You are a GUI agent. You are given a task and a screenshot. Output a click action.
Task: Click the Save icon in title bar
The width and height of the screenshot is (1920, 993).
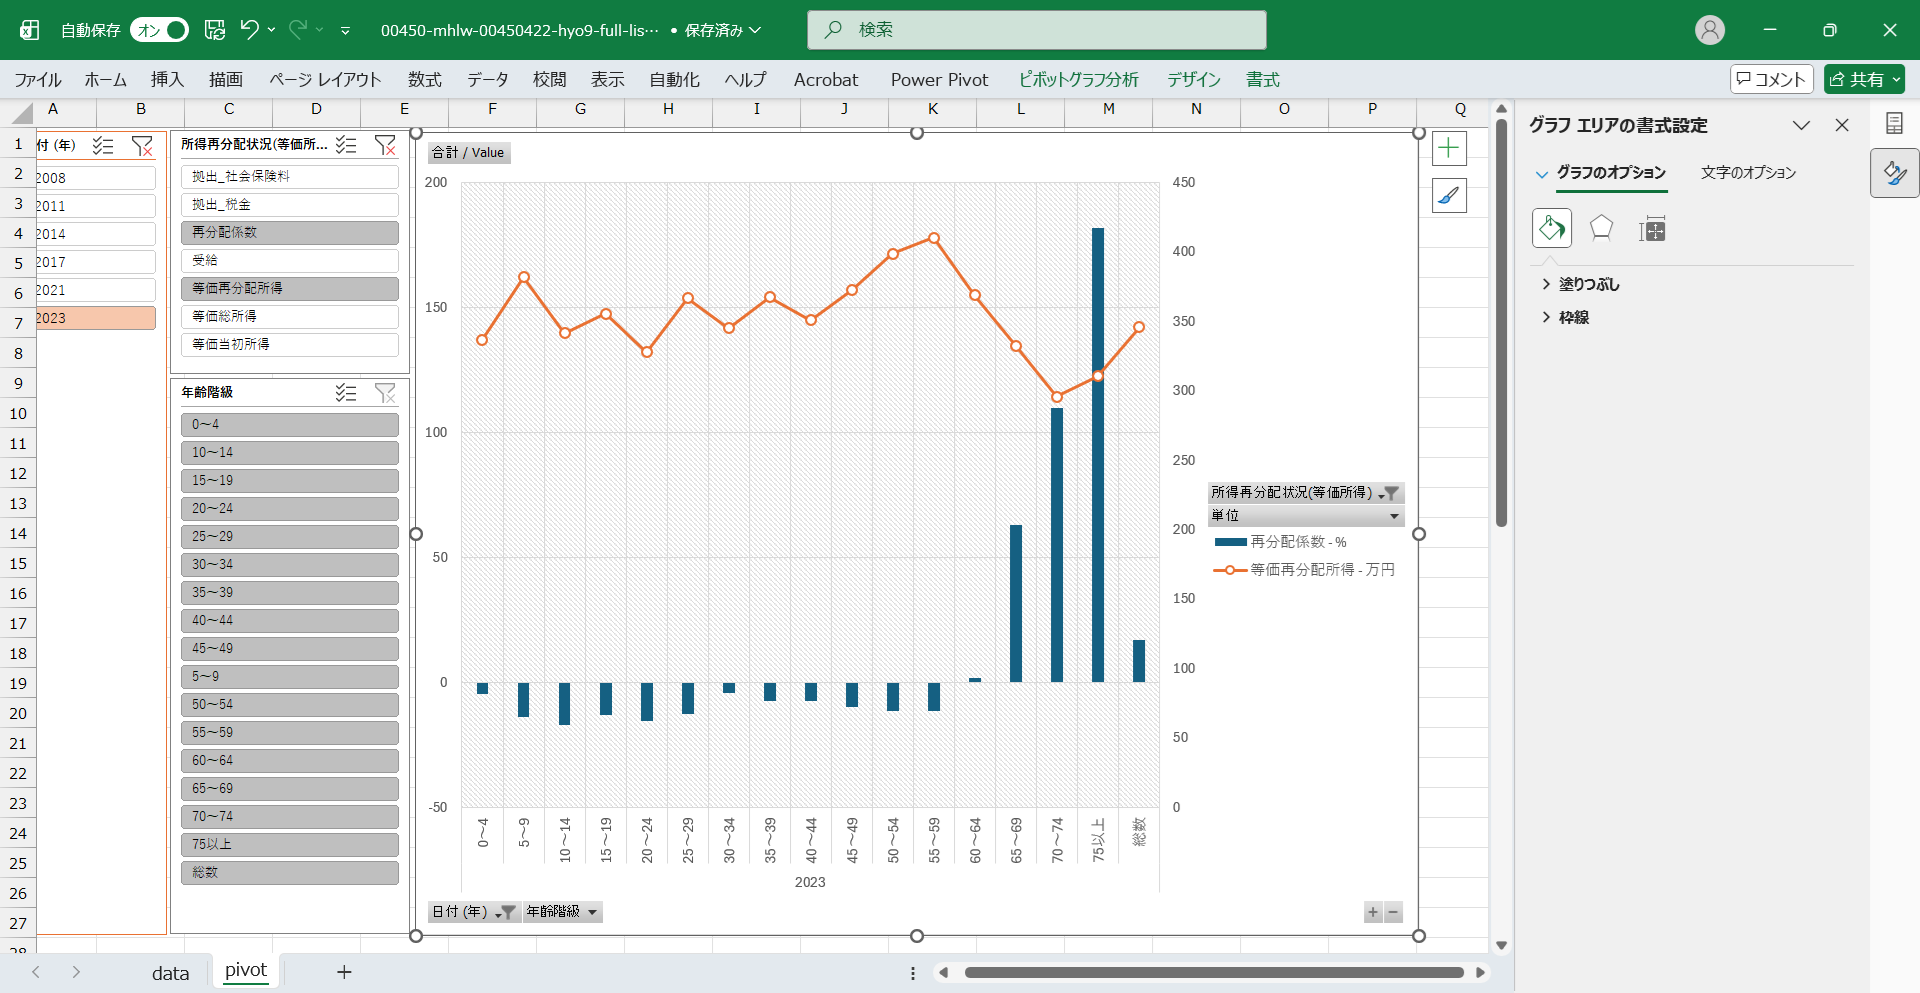215,30
